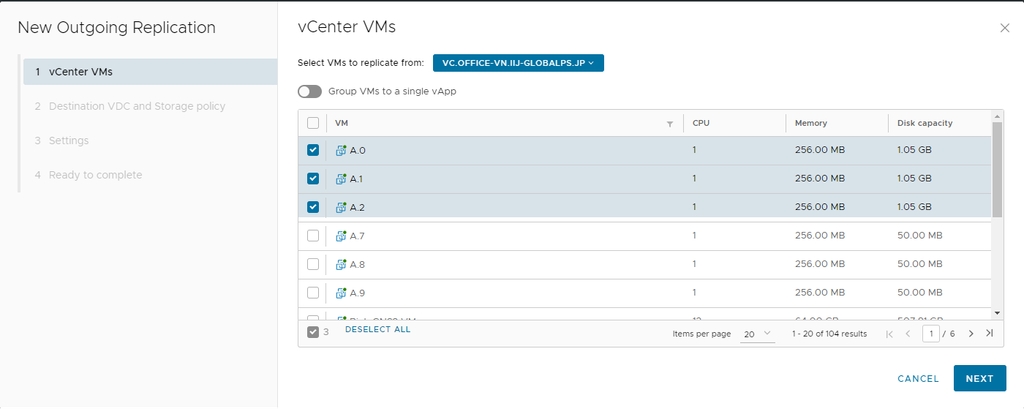Go to the previous results page
The height and width of the screenshot is (409, 1024).
coord(908,333)
